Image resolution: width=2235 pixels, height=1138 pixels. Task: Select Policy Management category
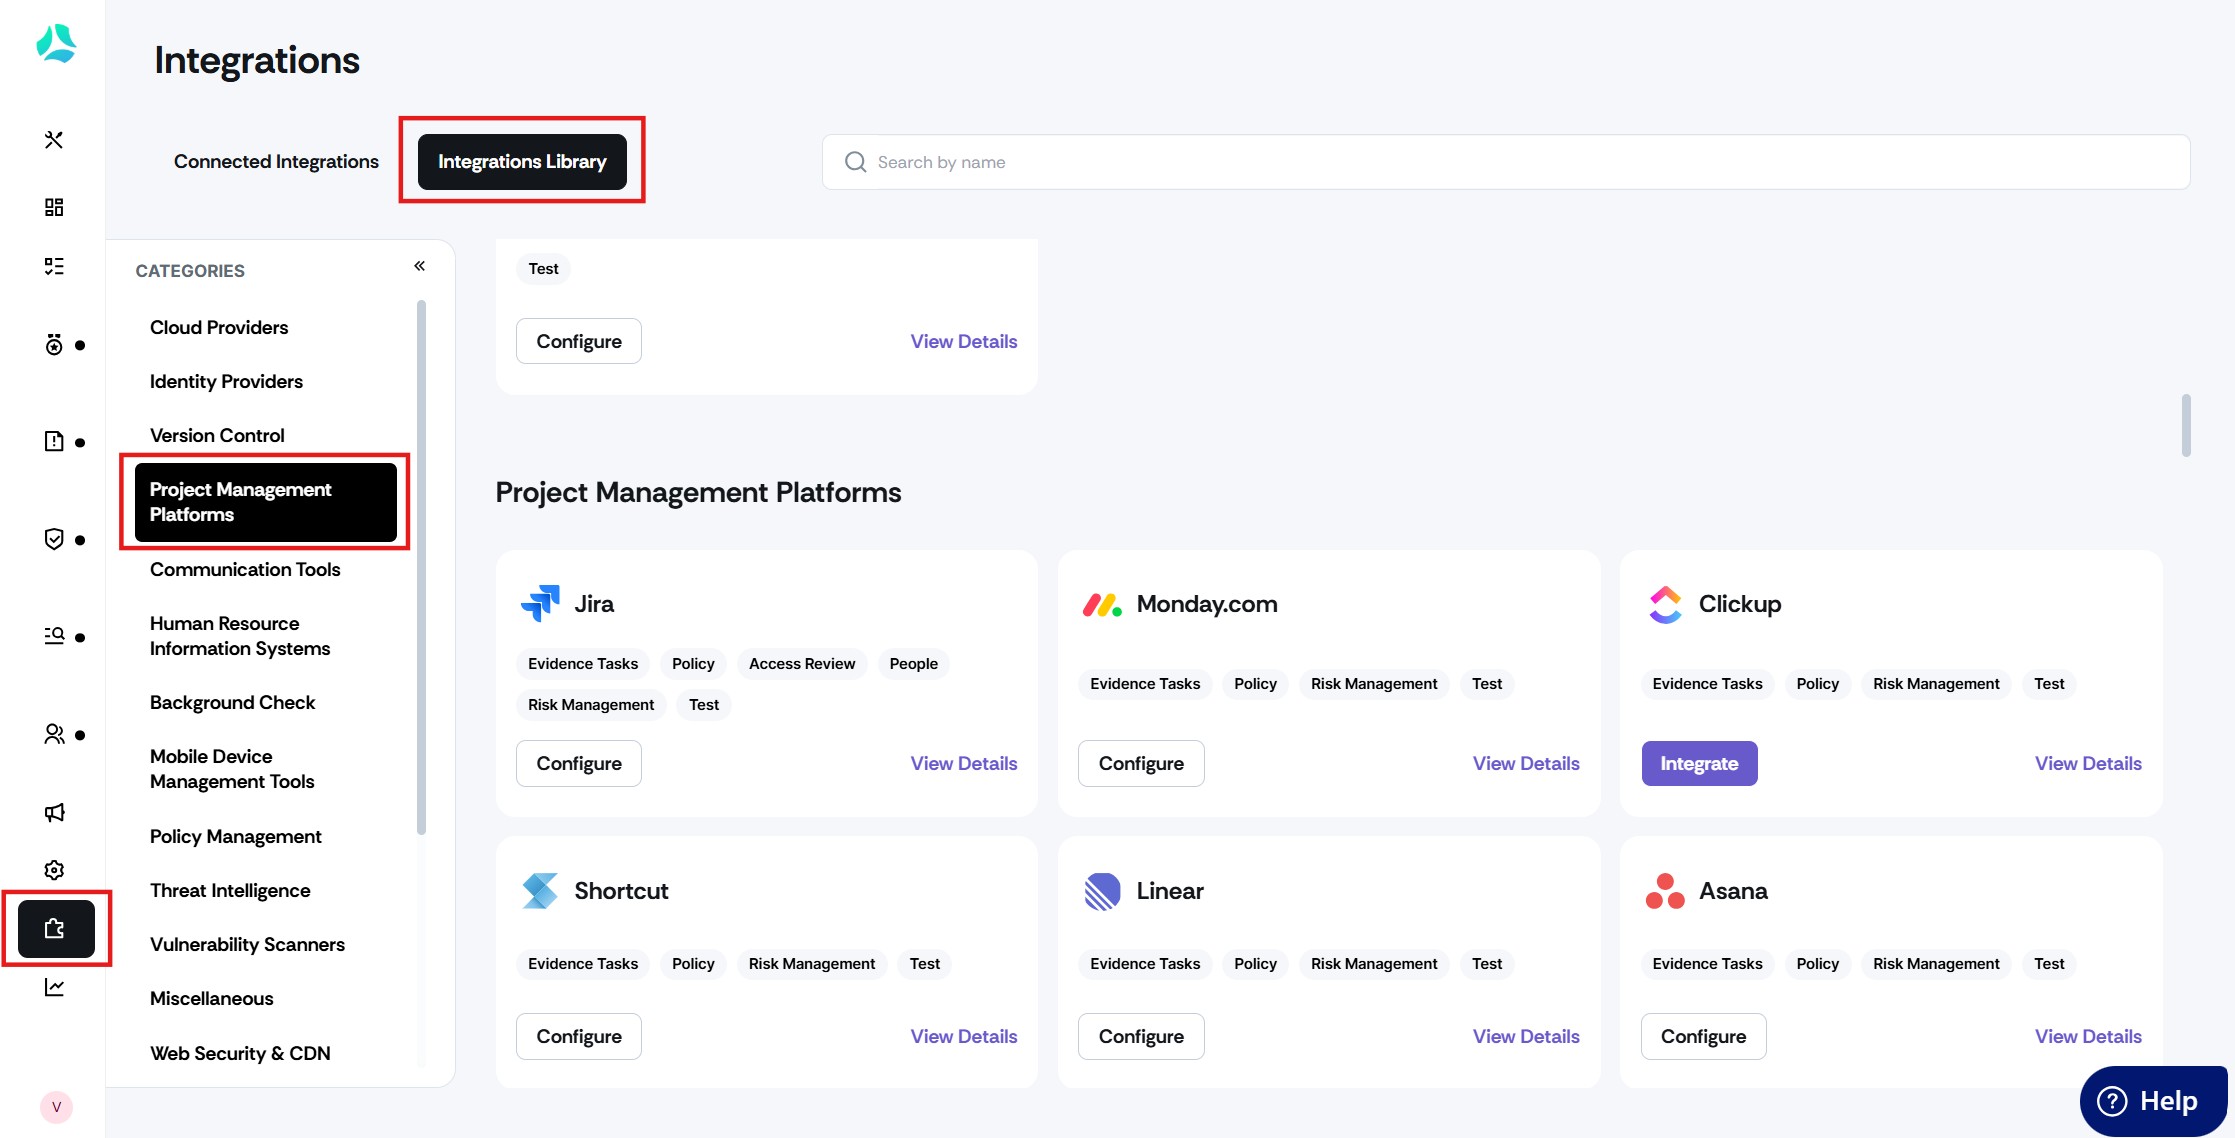(x=235, y=837)
